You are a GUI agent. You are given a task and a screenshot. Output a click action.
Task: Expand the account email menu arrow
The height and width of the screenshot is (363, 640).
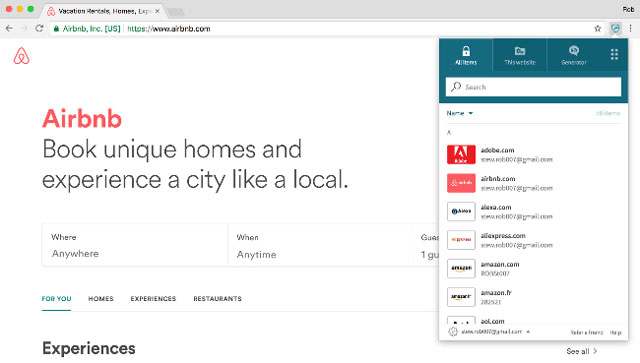(528, 332)
